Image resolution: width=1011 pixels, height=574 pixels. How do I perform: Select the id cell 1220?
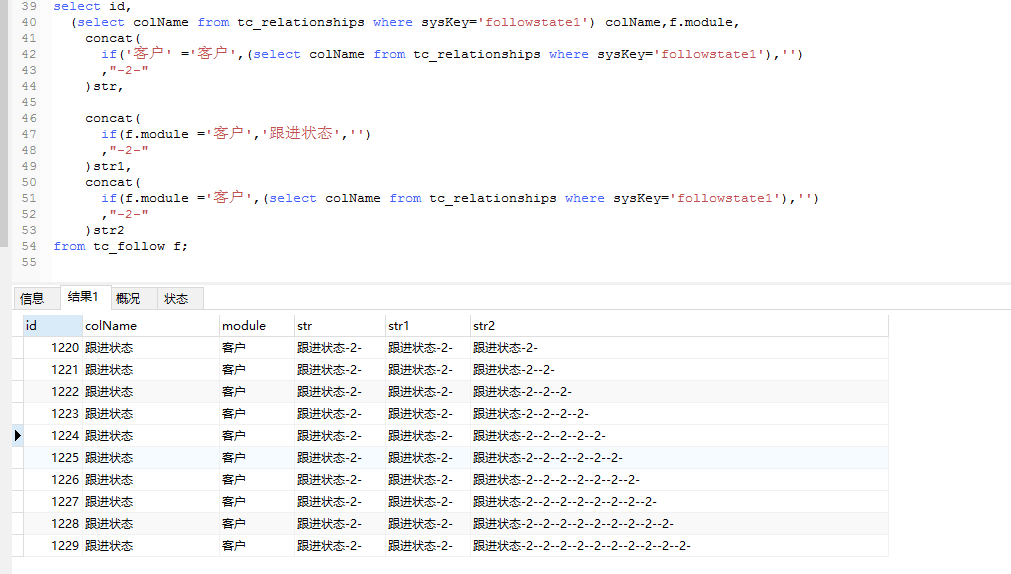point(53,348)
